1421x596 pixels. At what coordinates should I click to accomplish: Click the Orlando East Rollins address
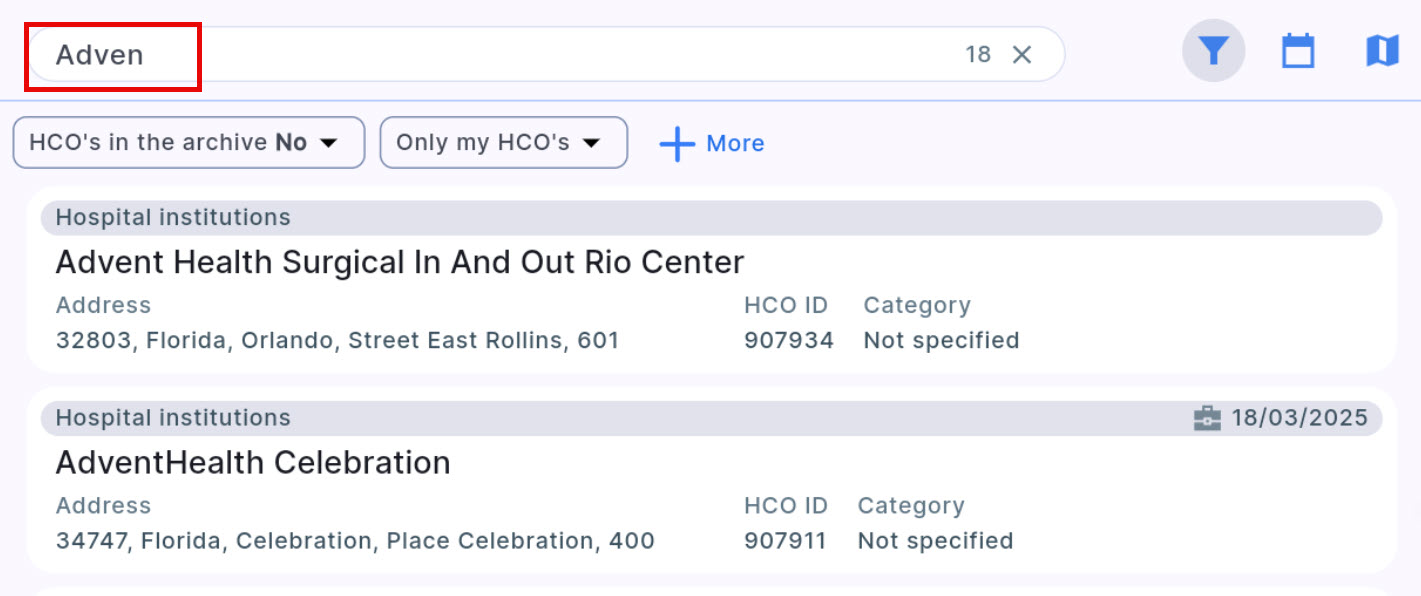tap(337, 340)
